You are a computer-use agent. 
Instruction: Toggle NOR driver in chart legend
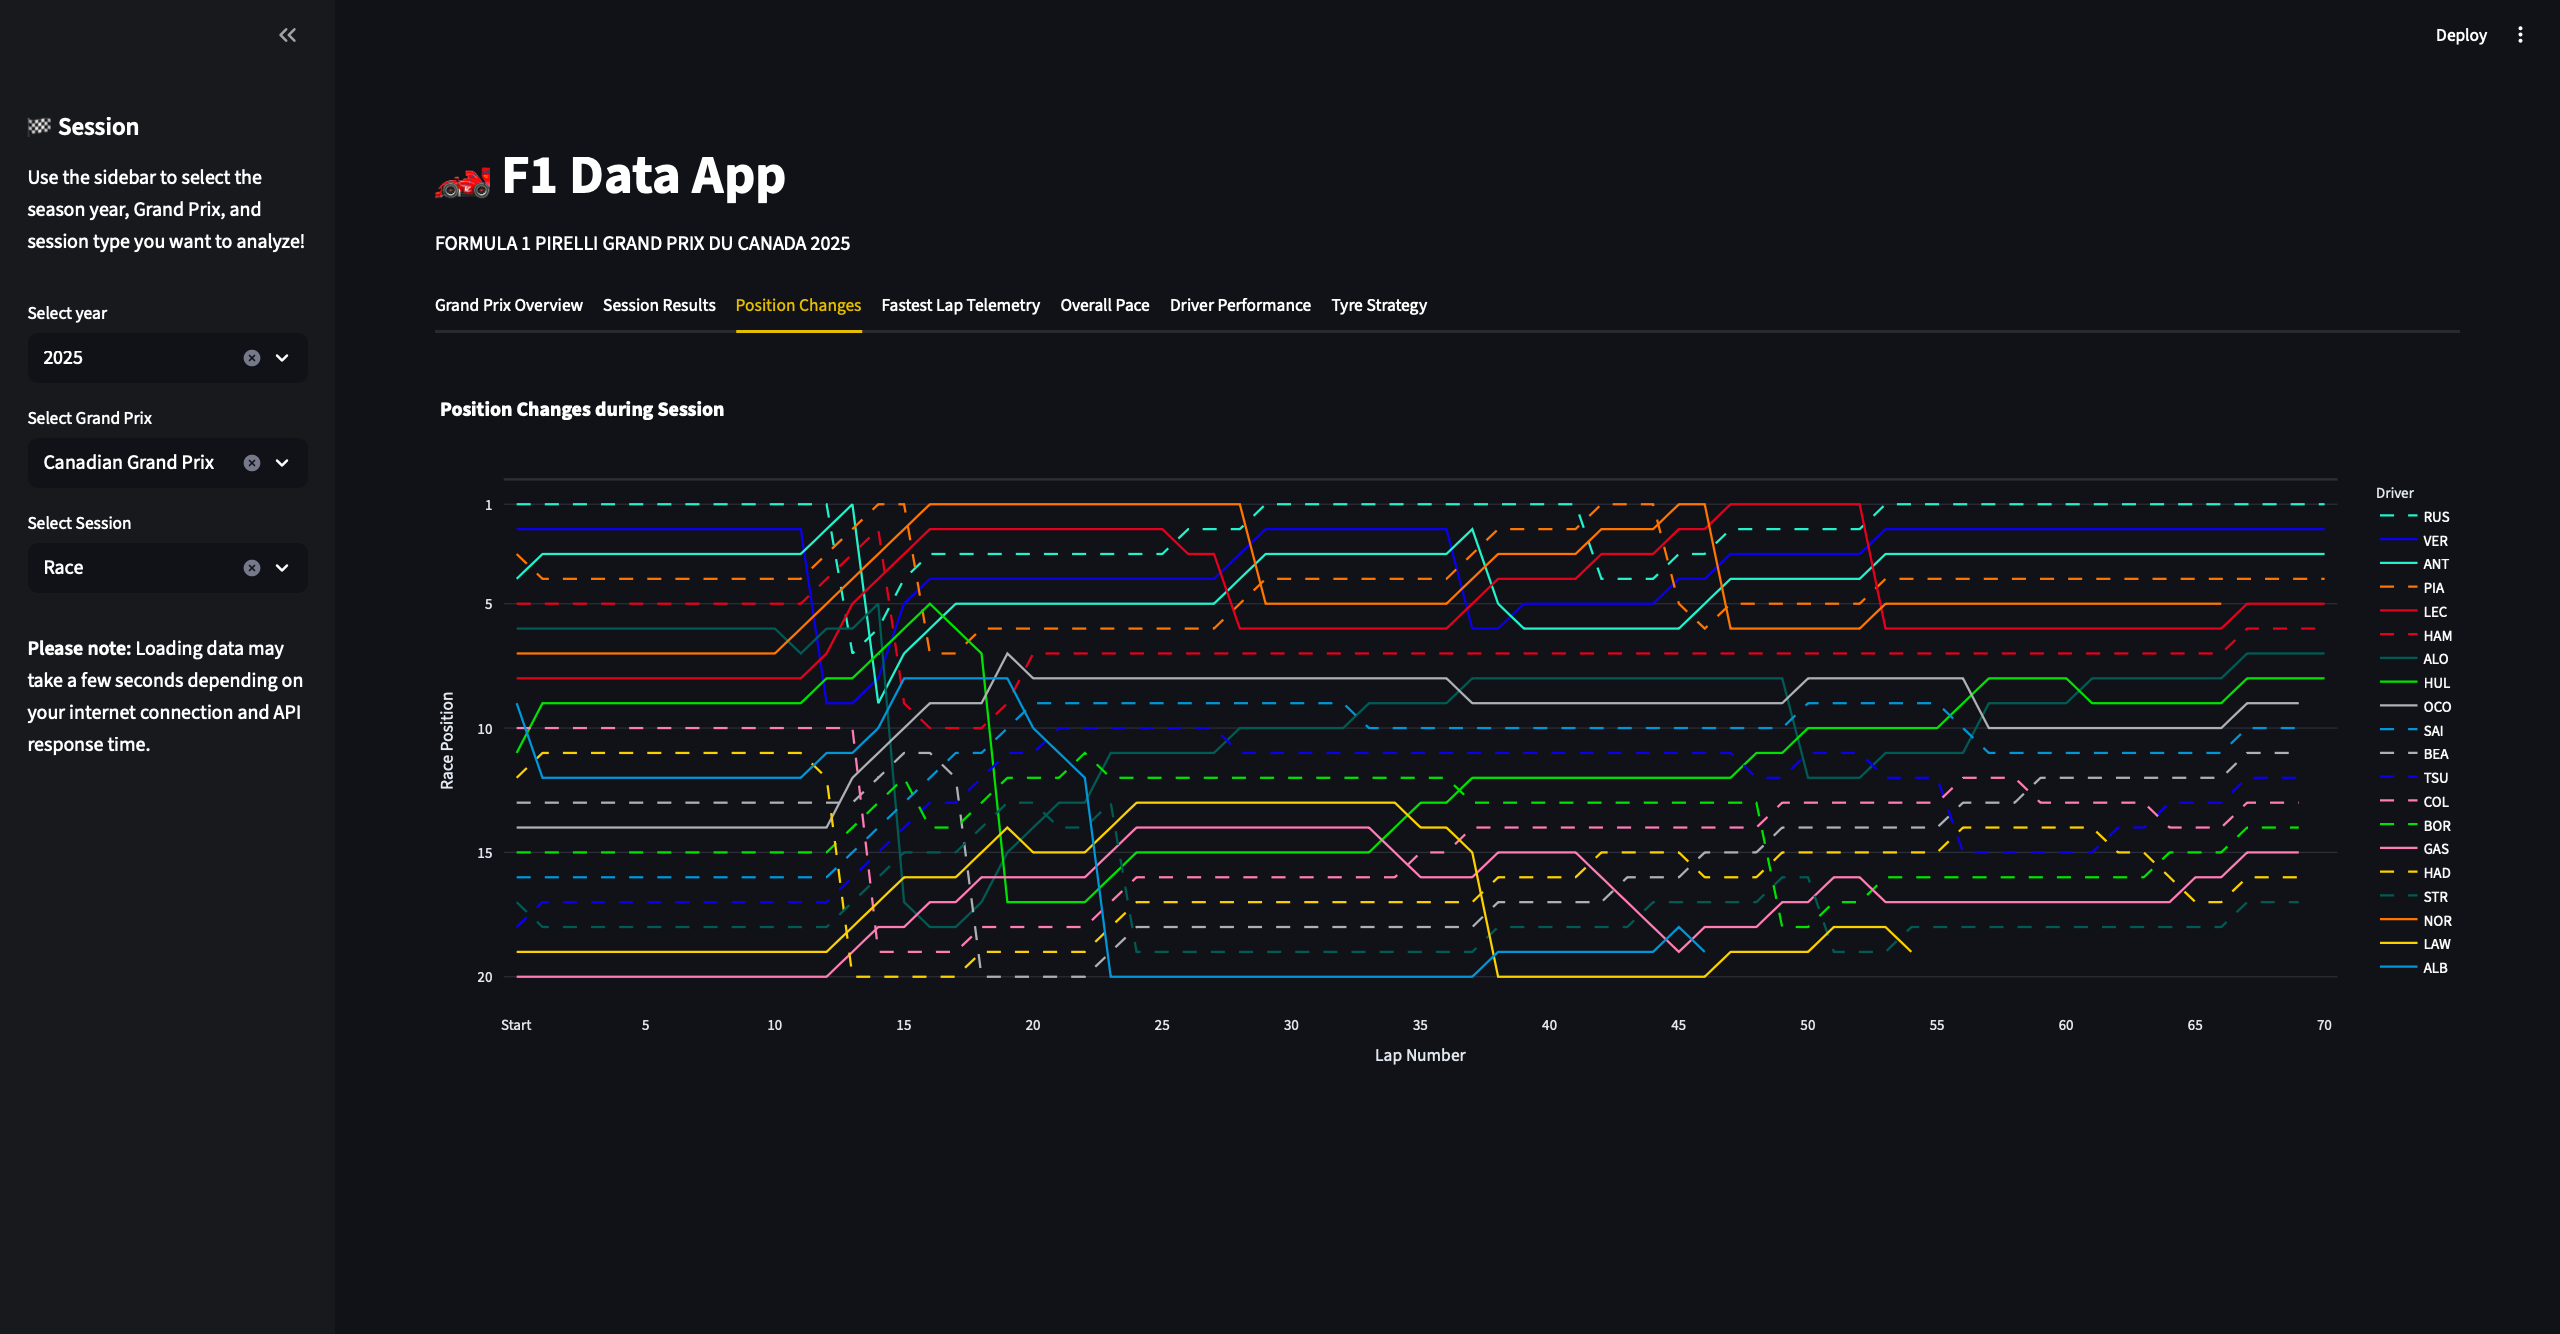pyautogui.click(x=2415, y=921)
